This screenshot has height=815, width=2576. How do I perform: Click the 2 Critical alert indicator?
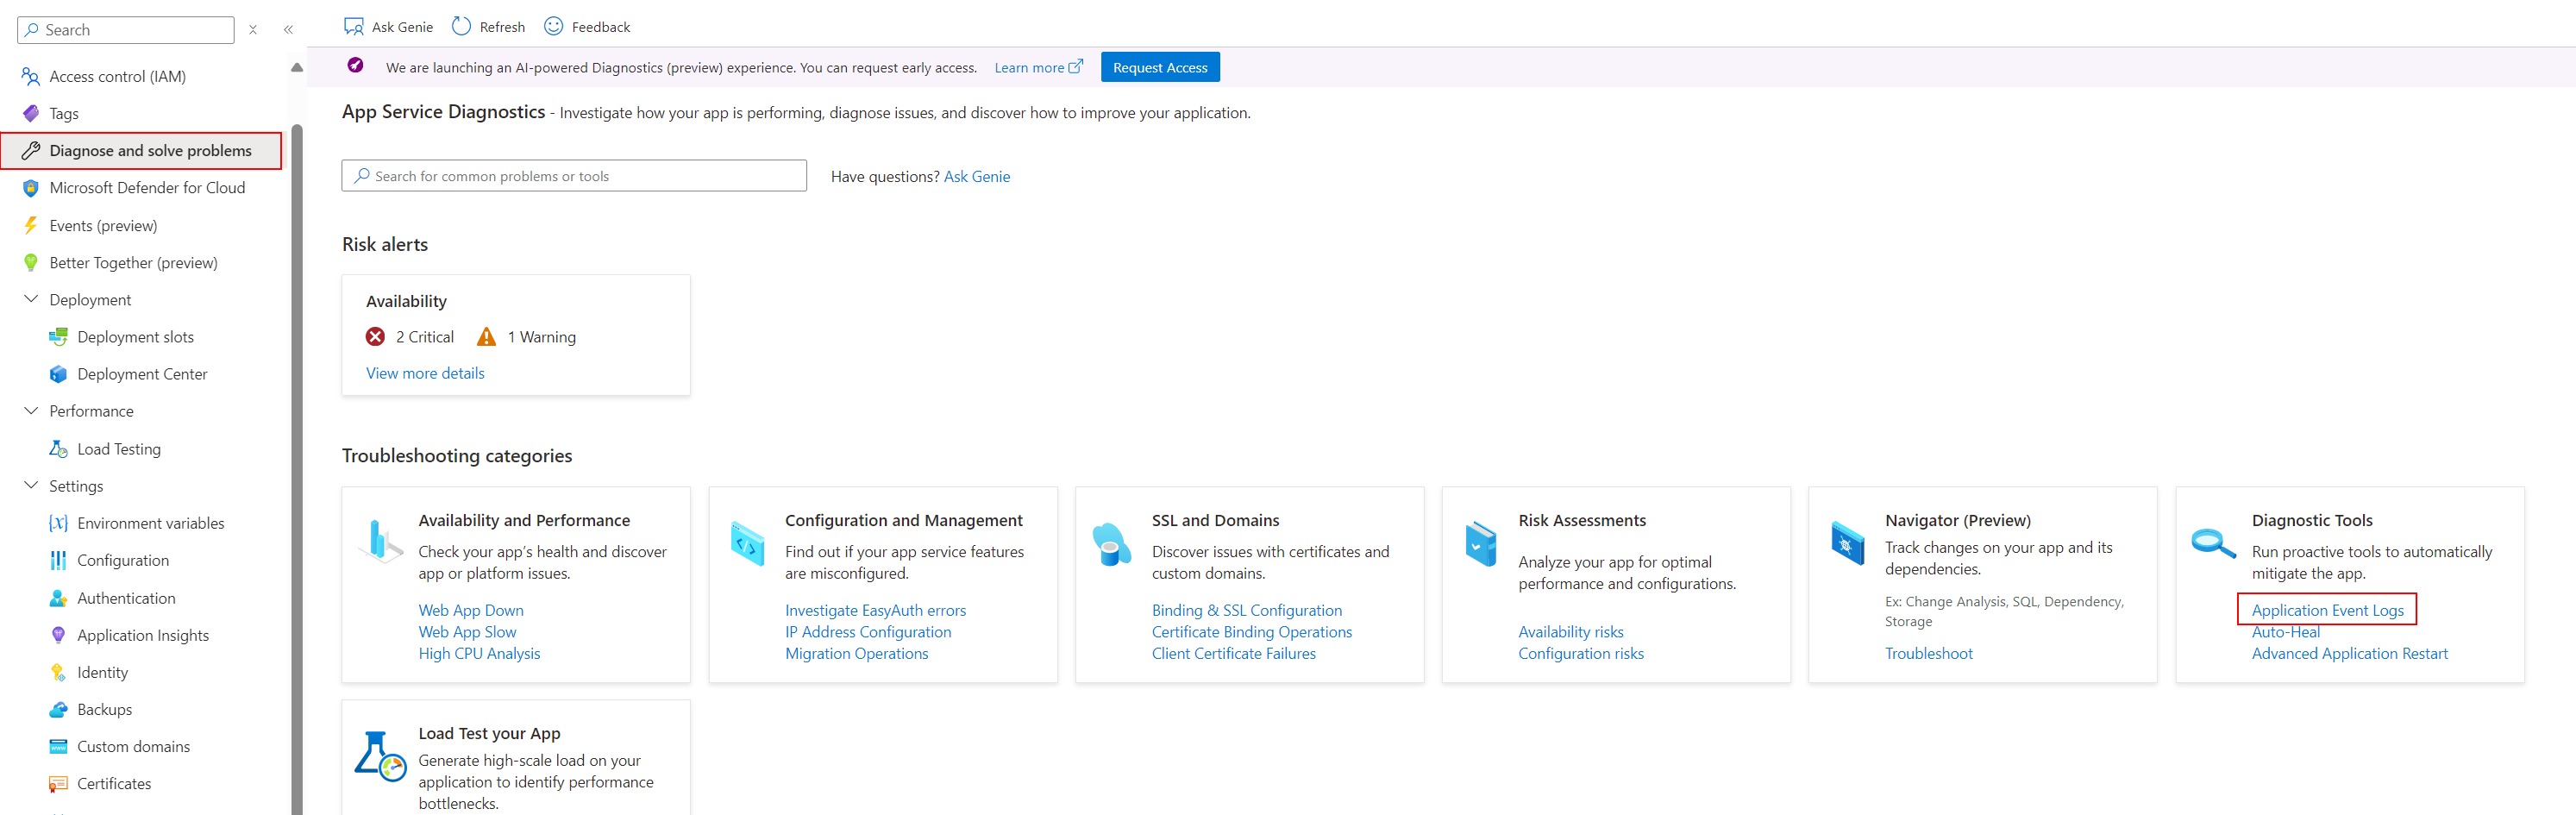410,337
